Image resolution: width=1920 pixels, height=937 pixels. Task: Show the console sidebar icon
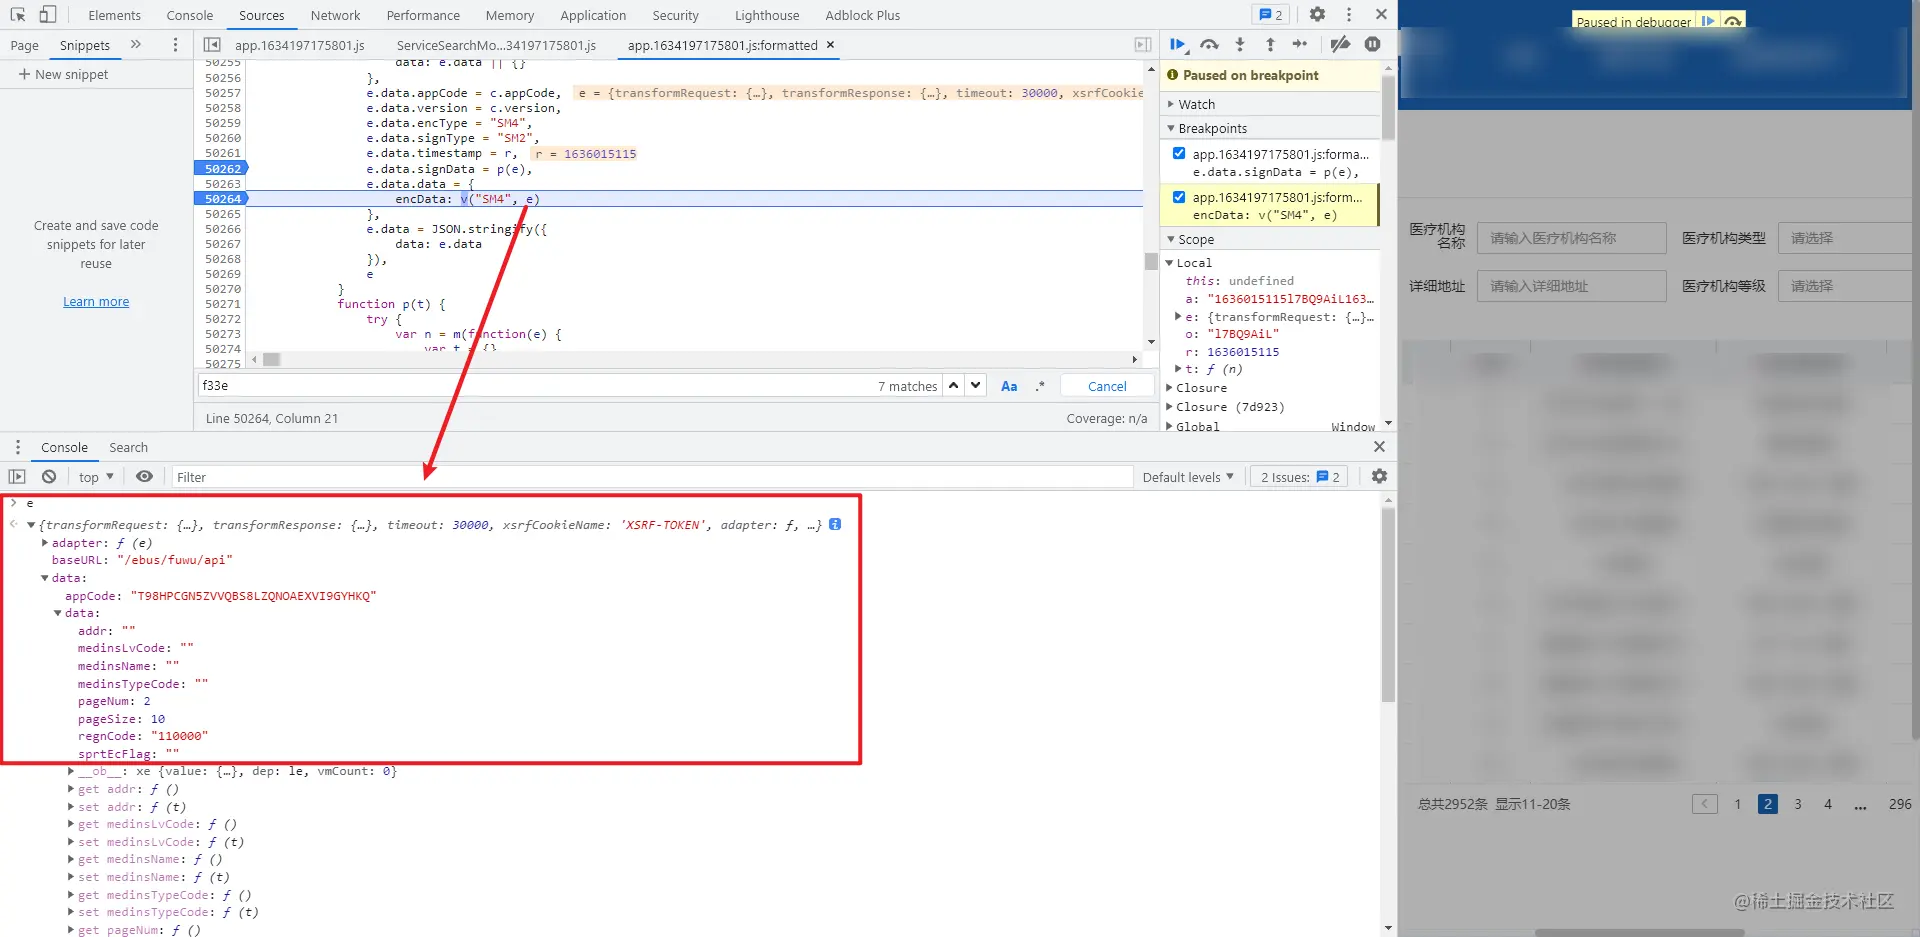pyautogui.click(x=17, y=477)
